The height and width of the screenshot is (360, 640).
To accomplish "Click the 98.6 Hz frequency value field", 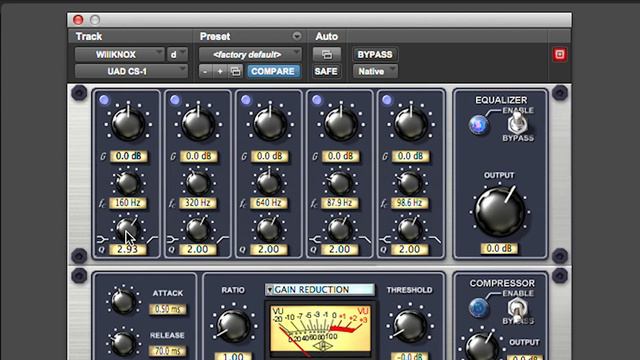I will point(410,202).
